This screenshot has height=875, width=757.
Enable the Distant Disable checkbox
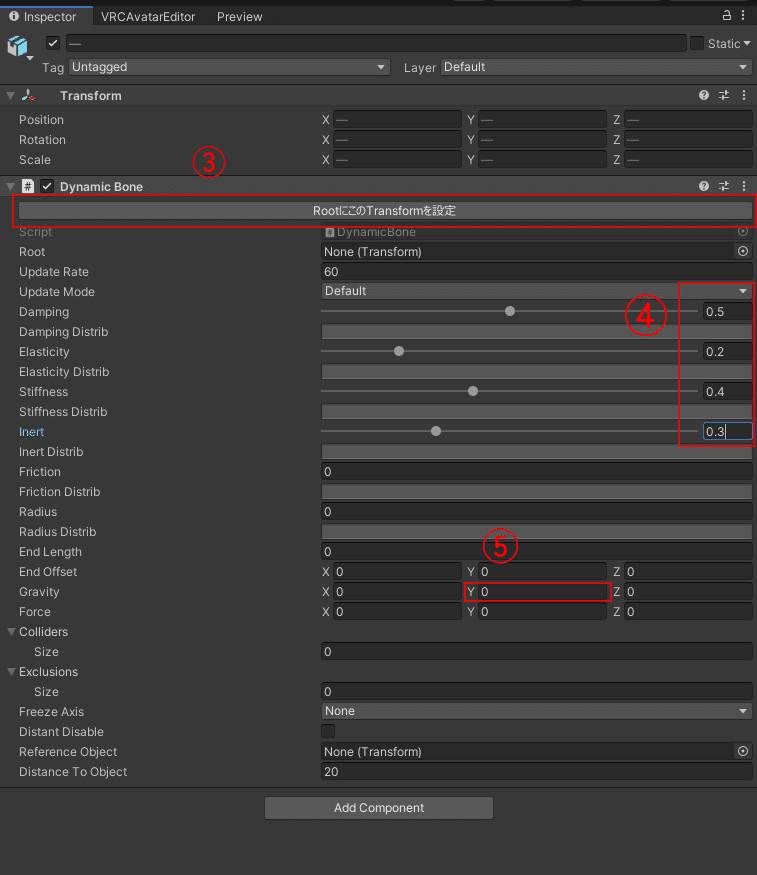(328, 731)
